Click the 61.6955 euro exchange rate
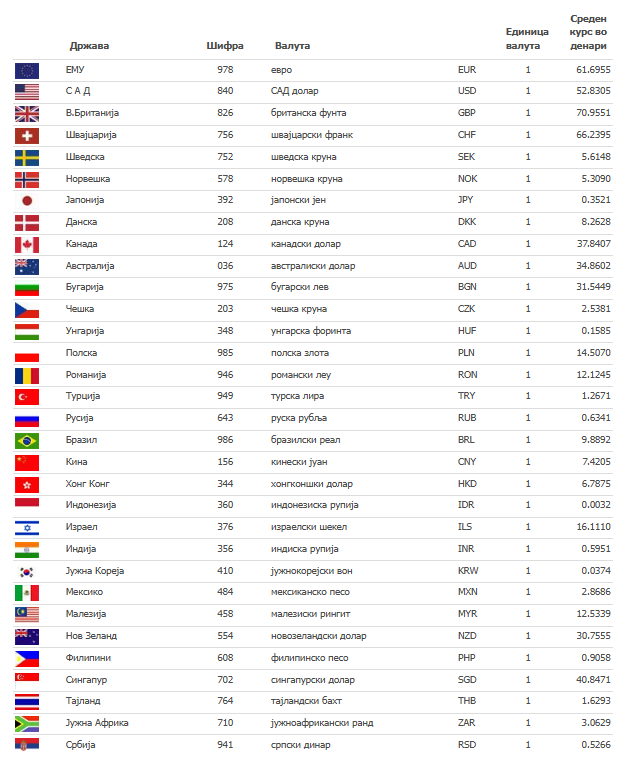The height and width of the screenshot is (768, 624). (x=593, y=70)
